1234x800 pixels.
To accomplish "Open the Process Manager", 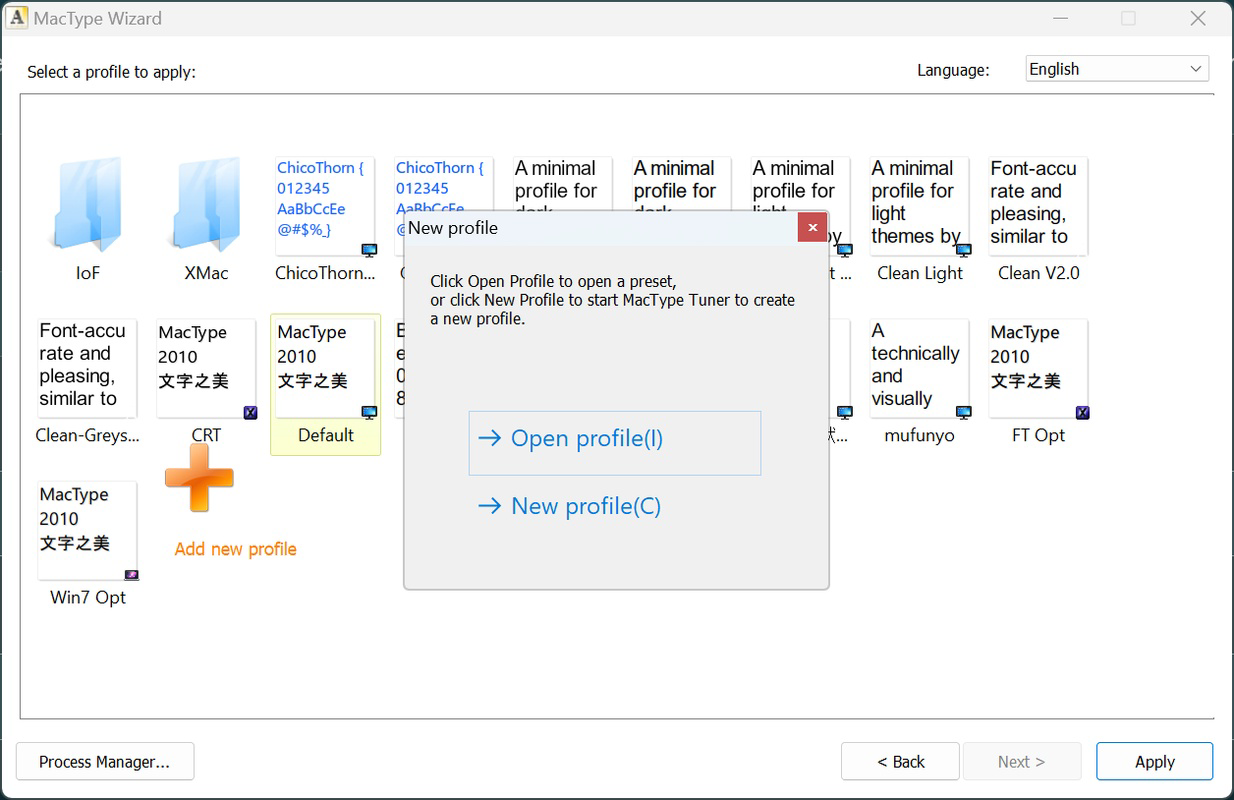I will tap(104, 761).
